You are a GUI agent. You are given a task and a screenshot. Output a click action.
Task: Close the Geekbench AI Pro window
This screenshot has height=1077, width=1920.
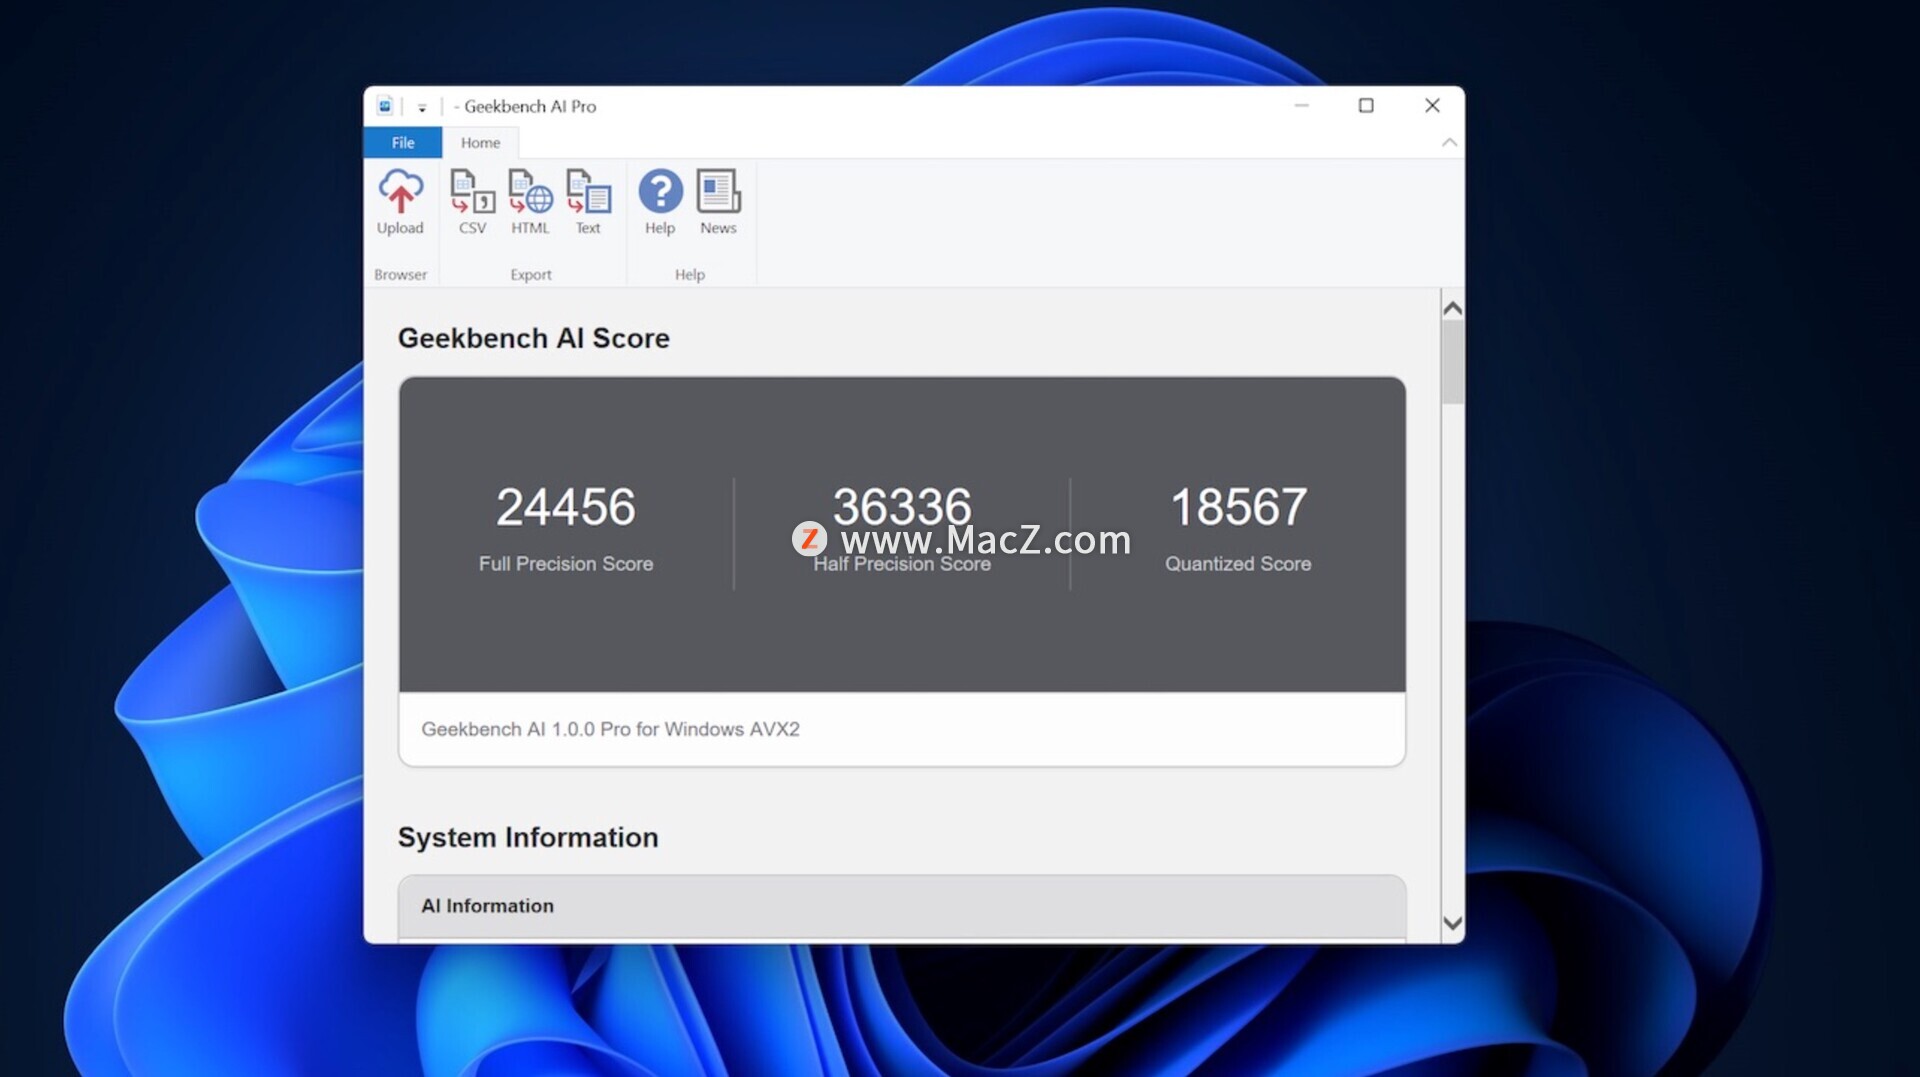click(1432, 106)
